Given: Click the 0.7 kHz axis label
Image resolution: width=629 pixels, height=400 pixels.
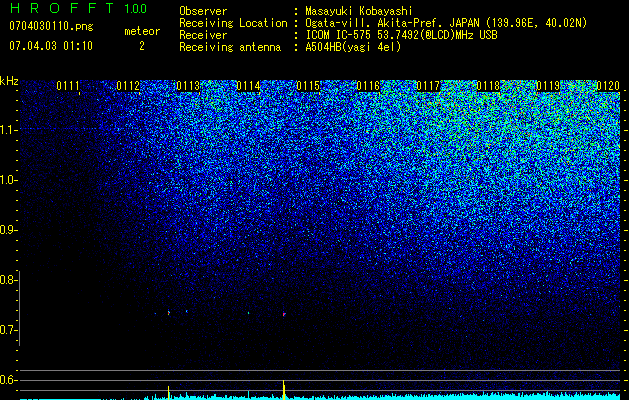Looking at the screenshot, I should point(7,330).
